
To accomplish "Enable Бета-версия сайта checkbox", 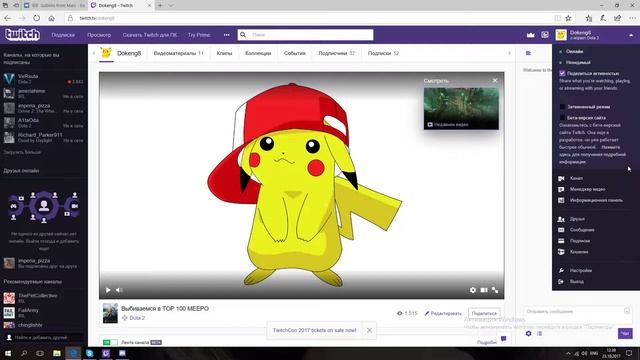I will point(562,118).
